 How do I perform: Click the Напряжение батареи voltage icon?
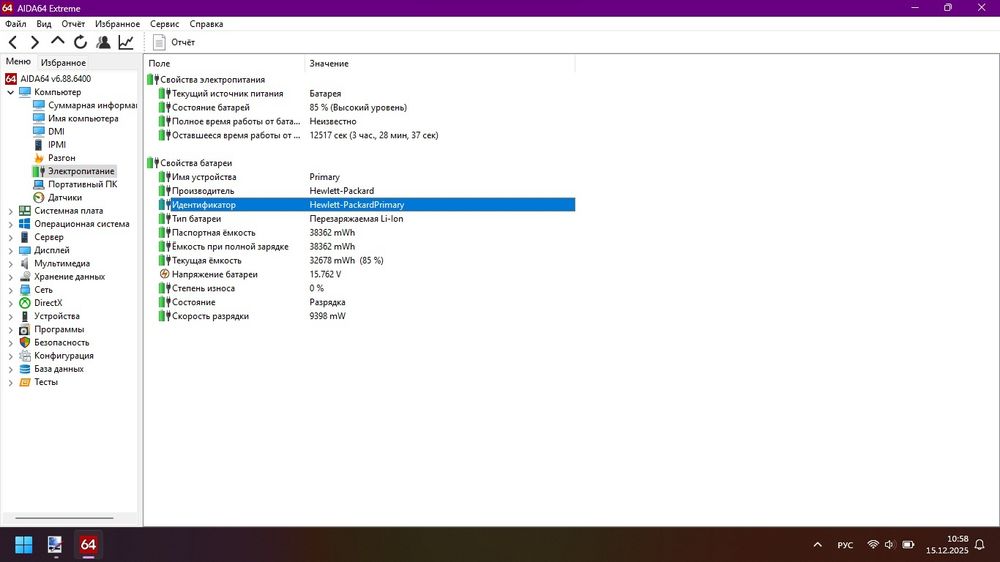pyautogui.click(x=165, y=274)
